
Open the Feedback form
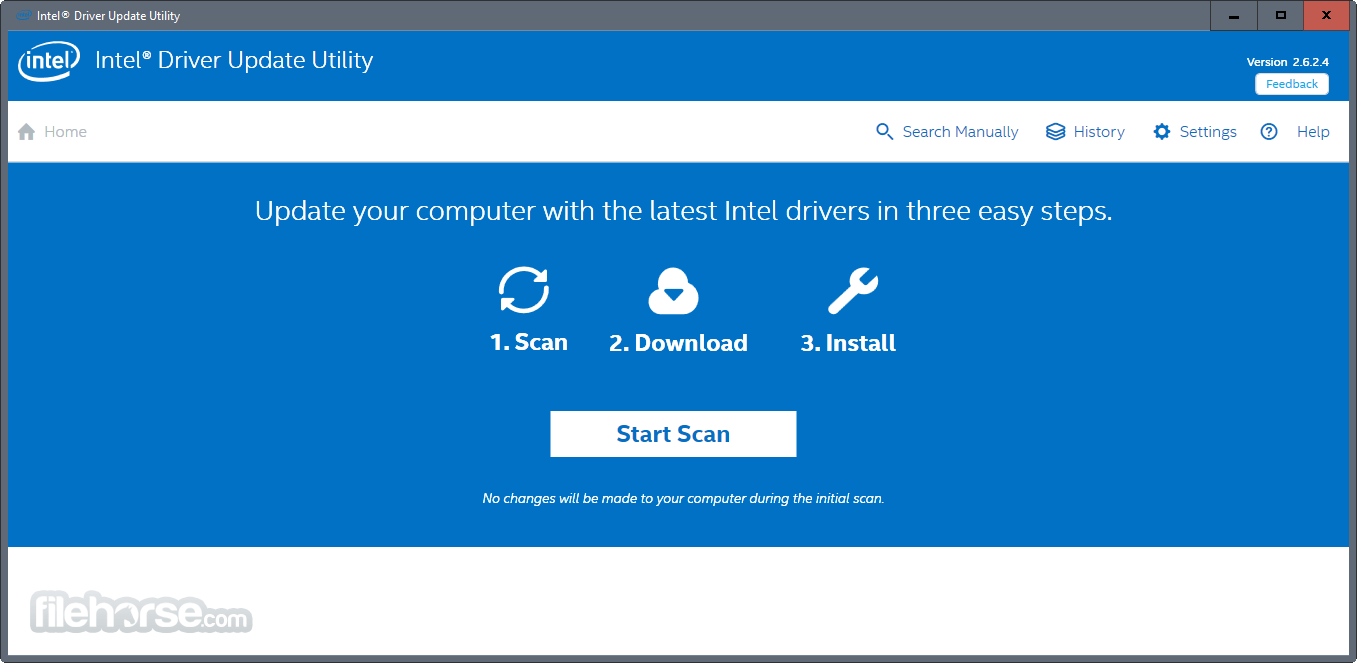pyautogui.click(x=1292, y=84)
